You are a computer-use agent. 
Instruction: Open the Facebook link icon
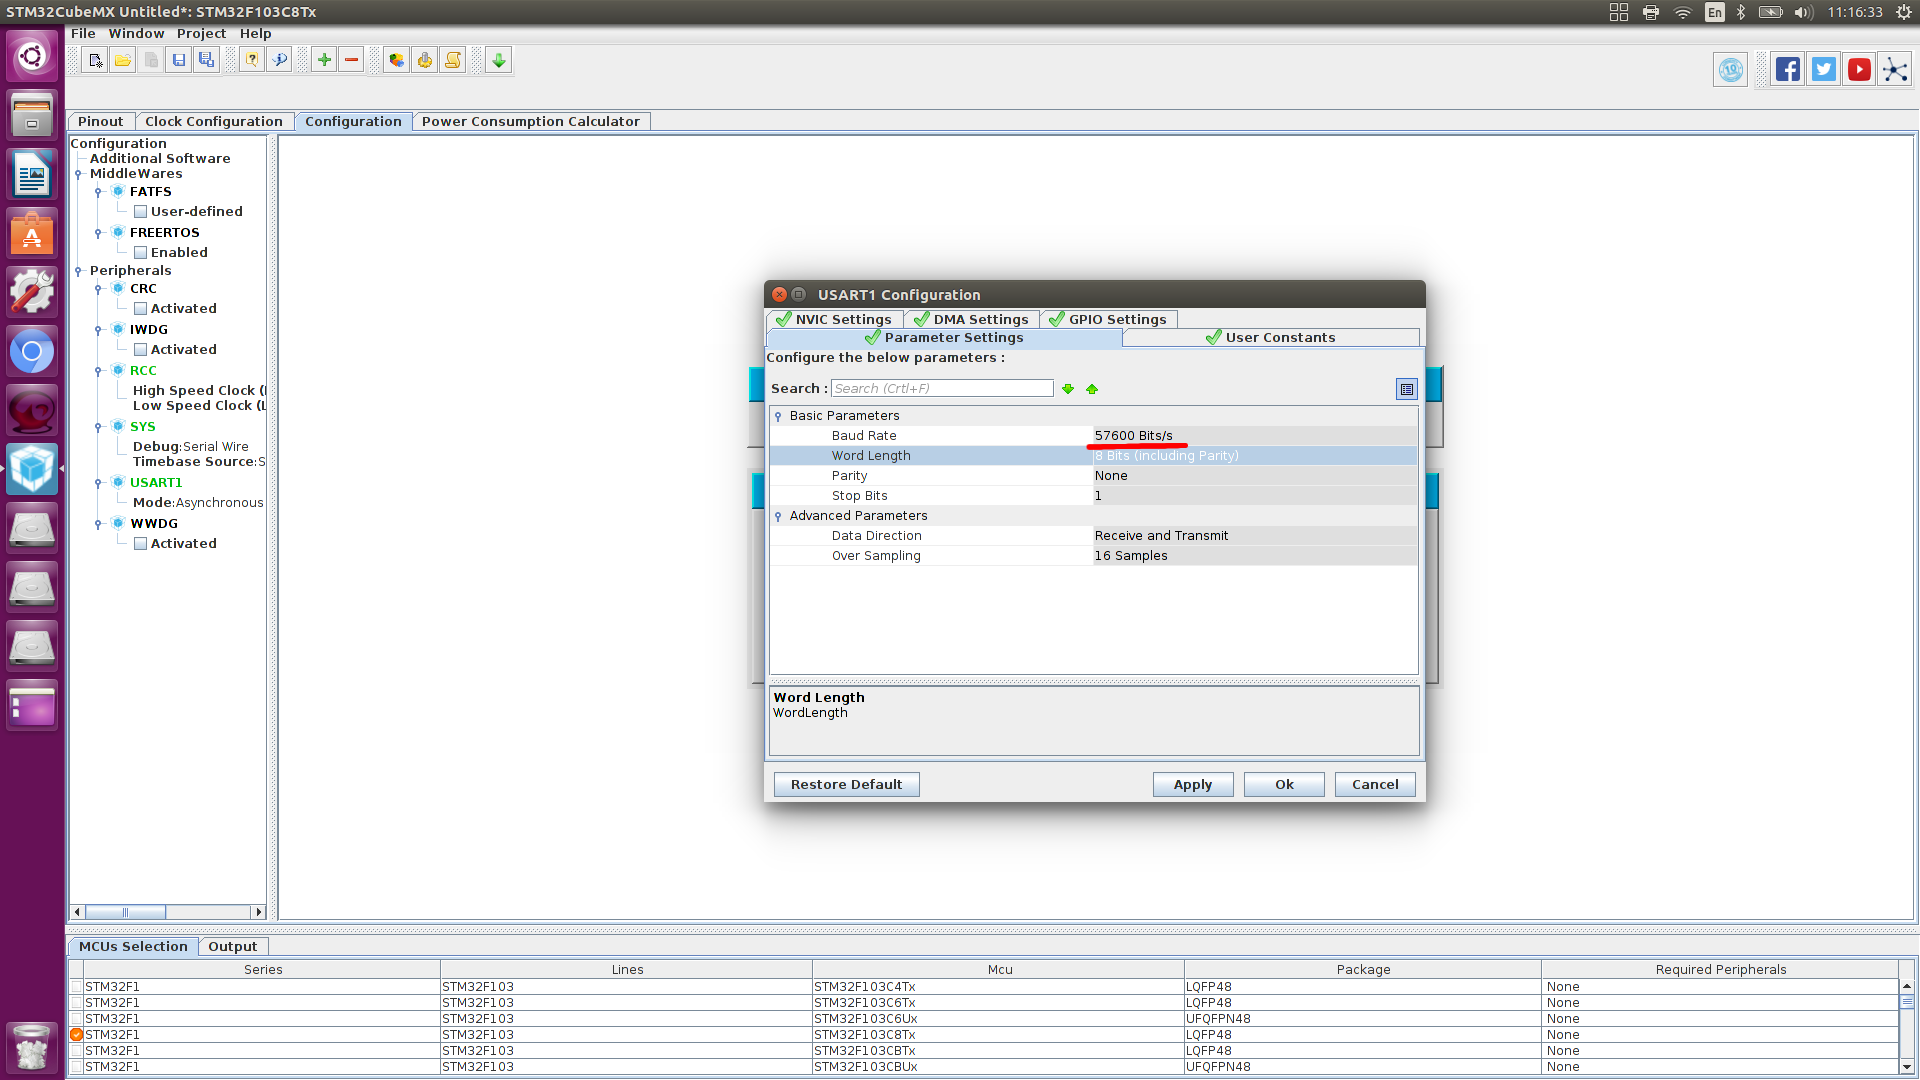coord(1788,70)
